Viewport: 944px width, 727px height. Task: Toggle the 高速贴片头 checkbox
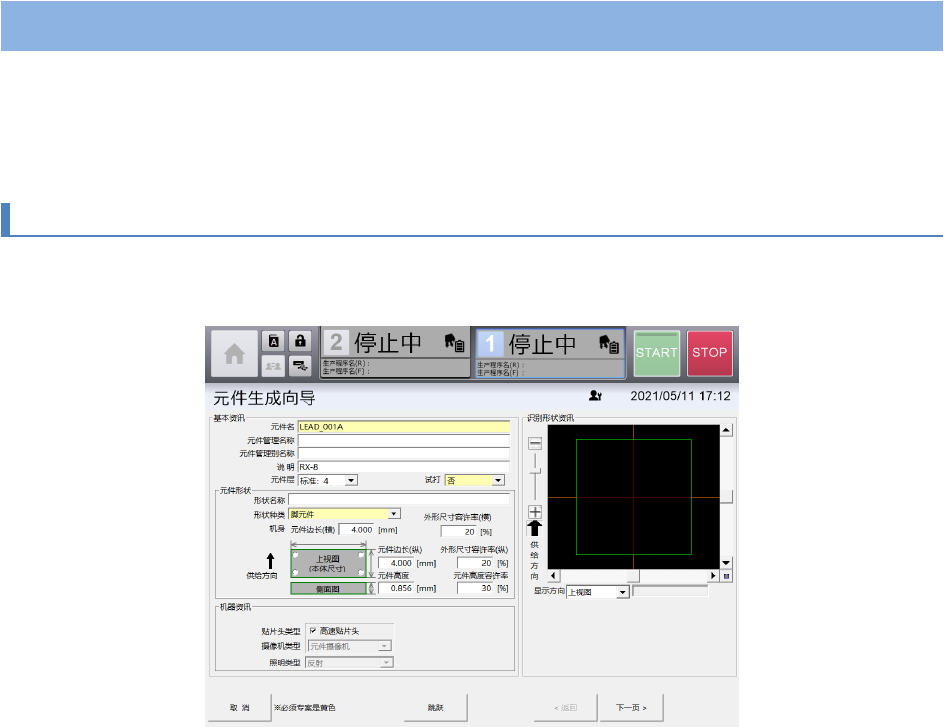313,631
